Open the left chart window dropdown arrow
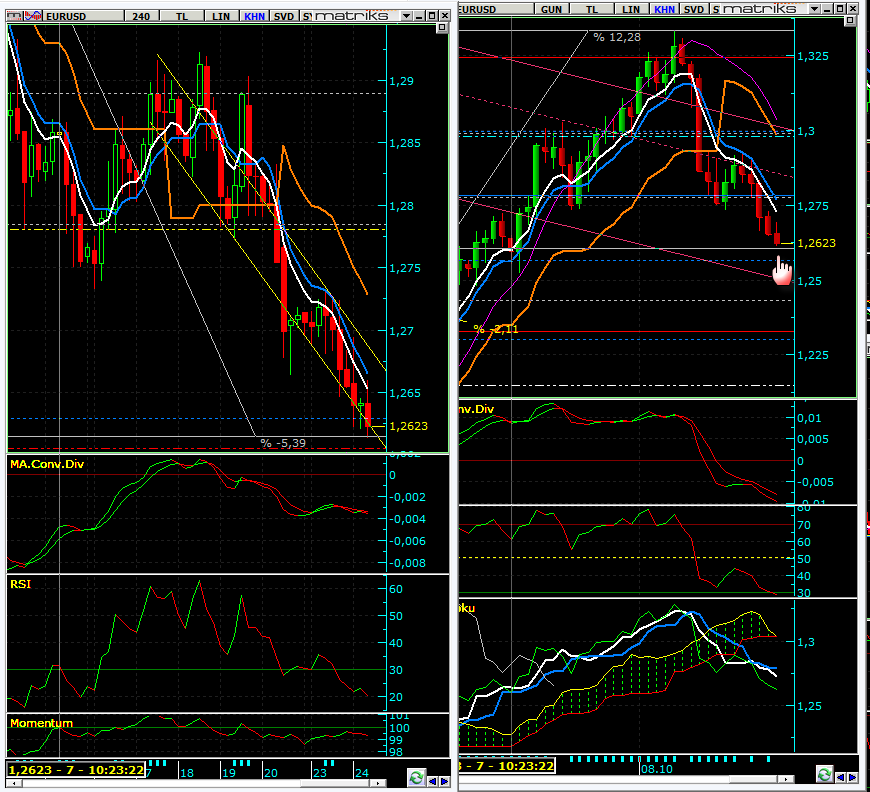 pyautogui.click(x=405, y=16)
